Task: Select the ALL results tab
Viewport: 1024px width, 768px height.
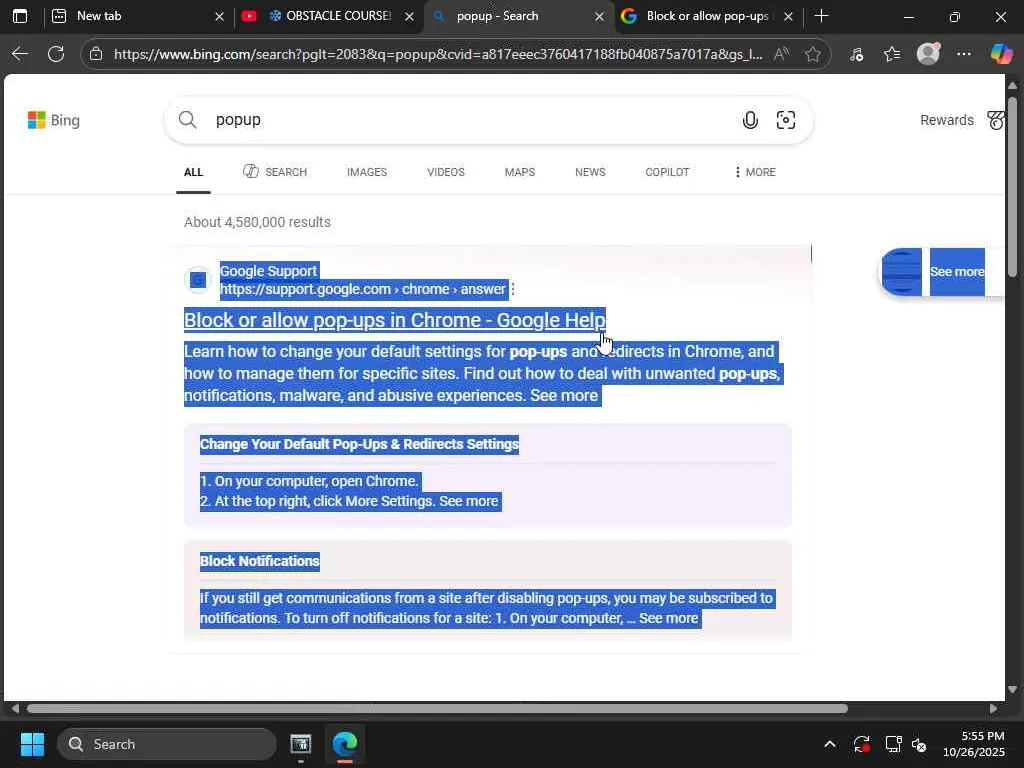Action: coord(193,172)
